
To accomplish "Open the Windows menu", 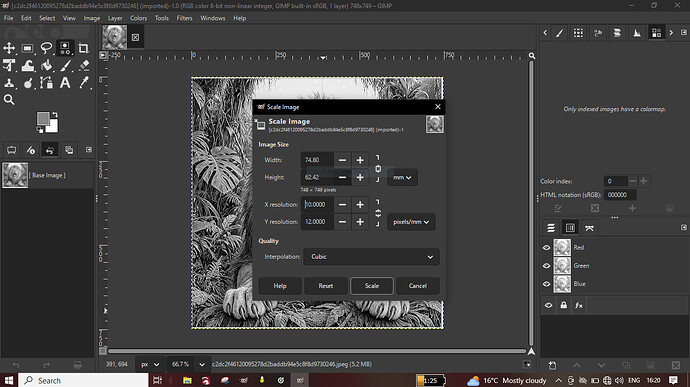I will (213, 18).
